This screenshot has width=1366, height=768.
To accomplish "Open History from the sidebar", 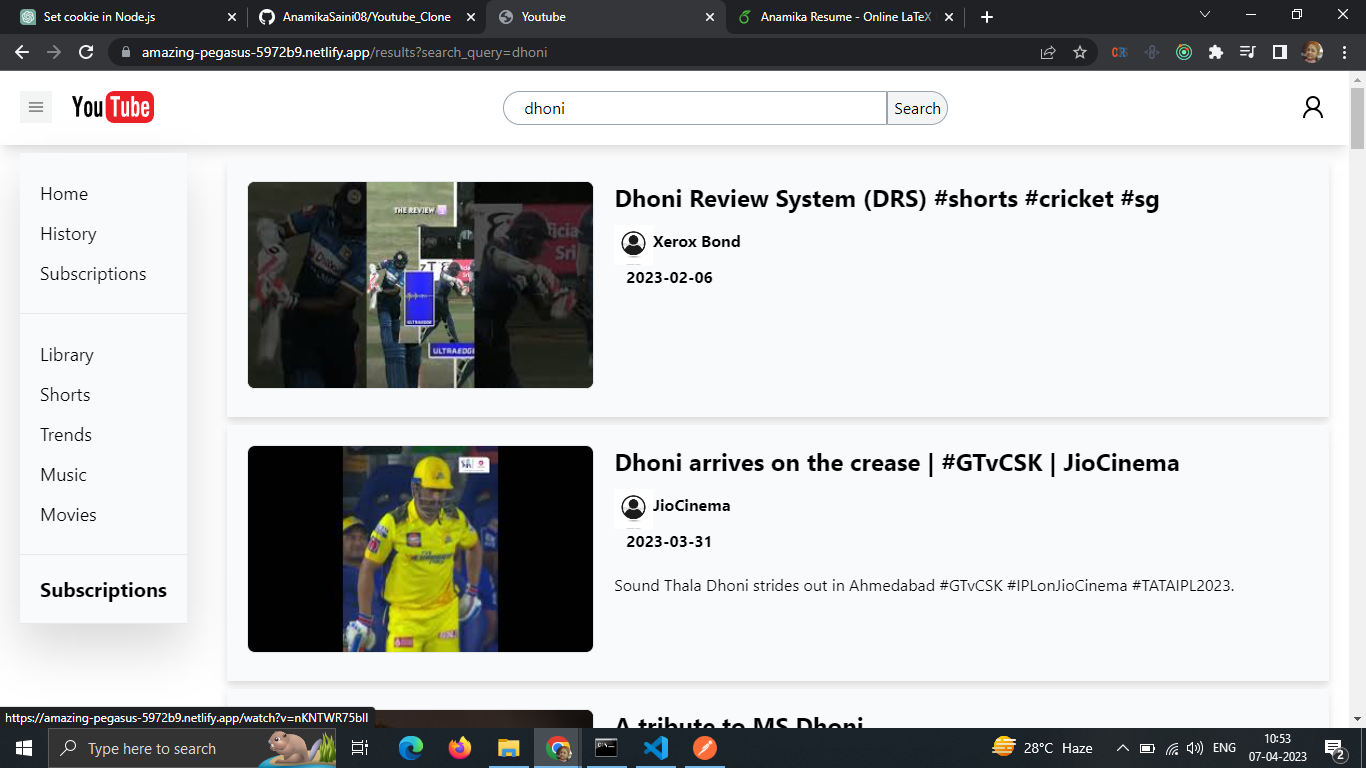I will (68, 234).
